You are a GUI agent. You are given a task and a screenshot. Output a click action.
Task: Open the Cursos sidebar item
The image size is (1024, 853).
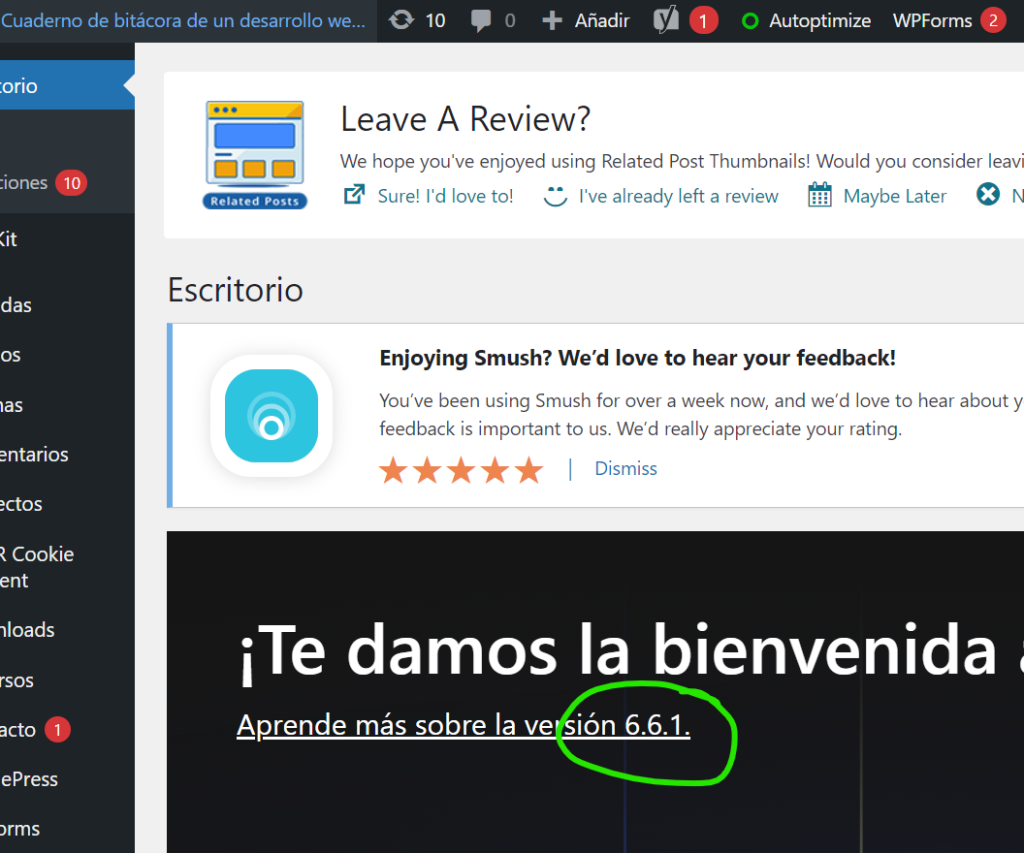coord(65,680)
